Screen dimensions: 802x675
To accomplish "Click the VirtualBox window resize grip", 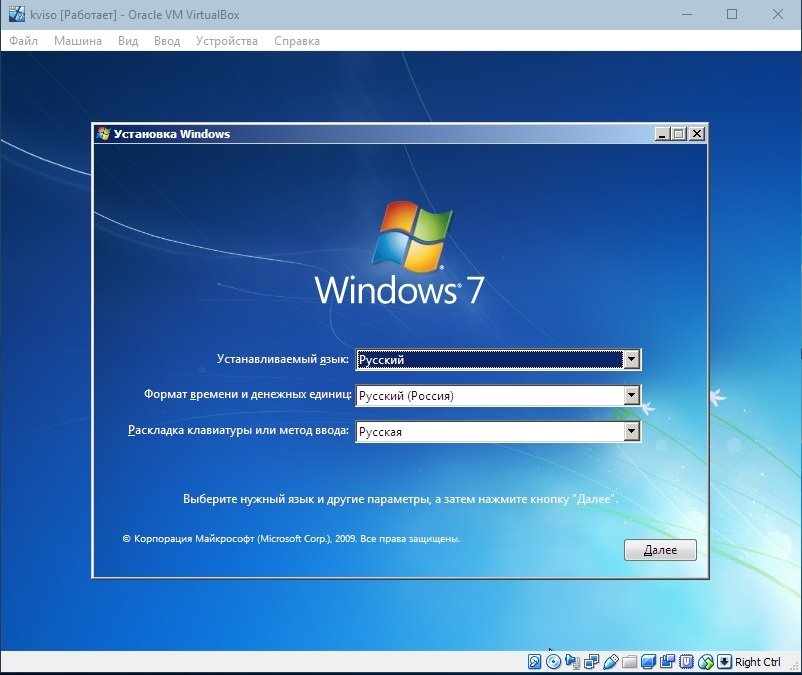I will coord(794,665).
